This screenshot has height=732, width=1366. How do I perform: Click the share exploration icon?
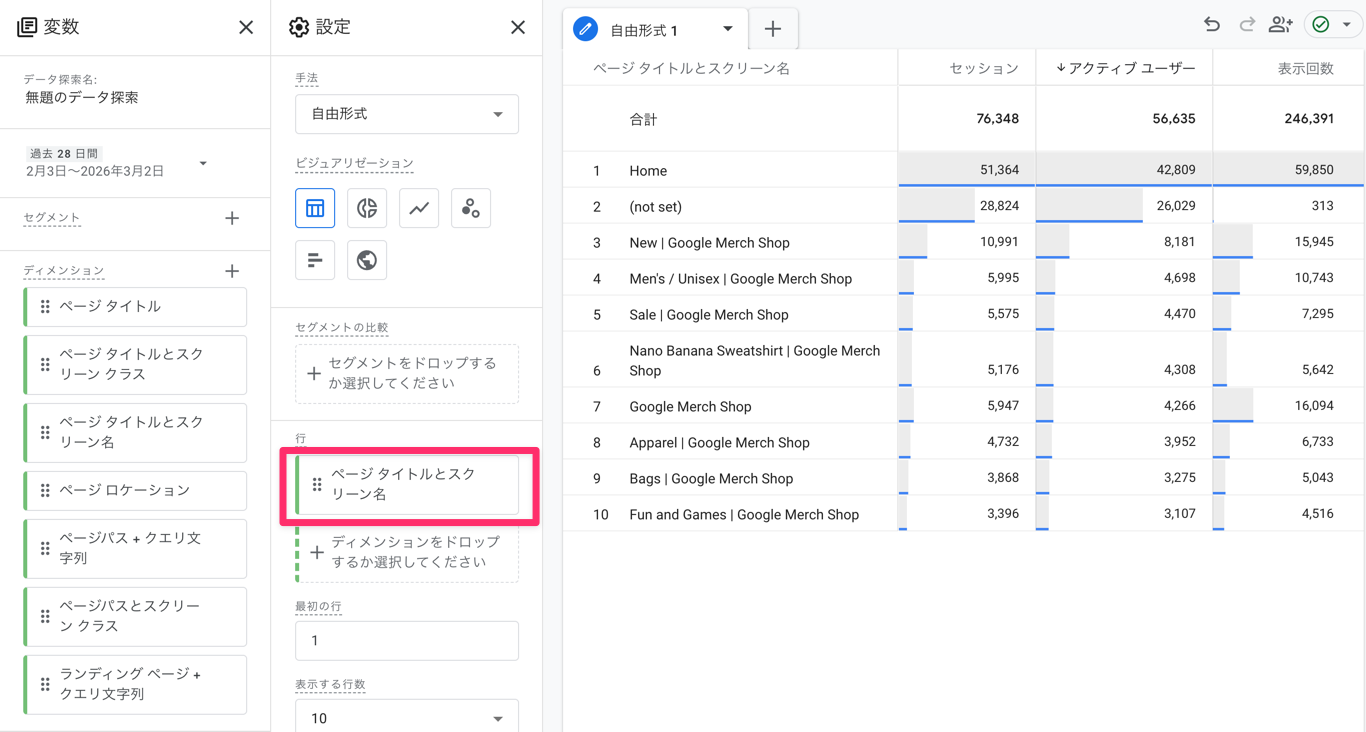pyautogui.click(x=1280, y=25)
